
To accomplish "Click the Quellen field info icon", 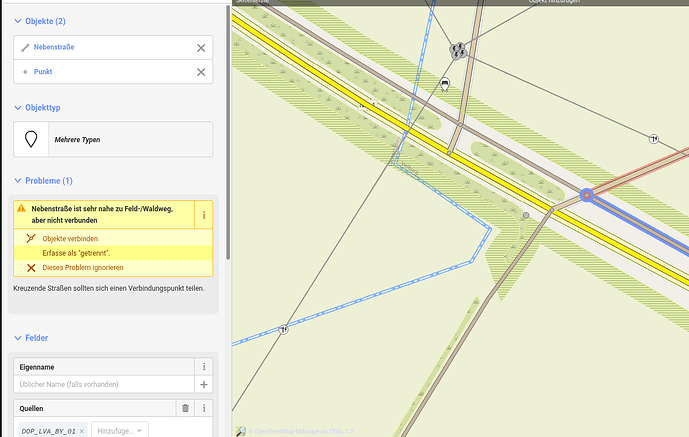I will coord(204,408).
